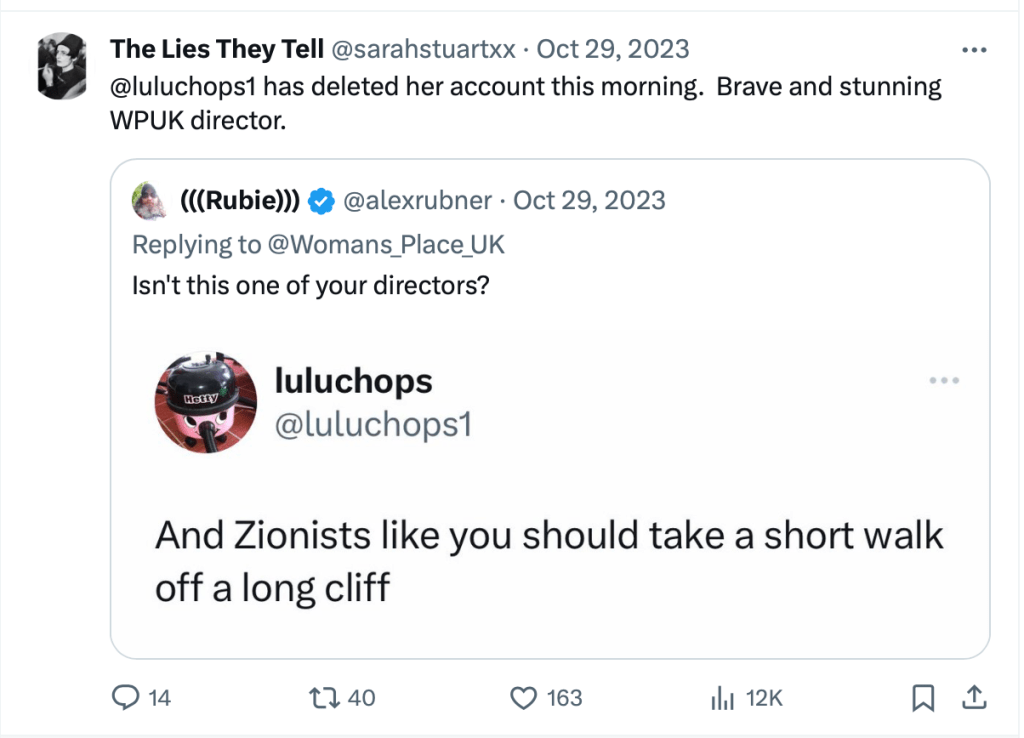Open The Lies They Tell profile avatar
1024x738 pixels.
[x=60, y=65]
